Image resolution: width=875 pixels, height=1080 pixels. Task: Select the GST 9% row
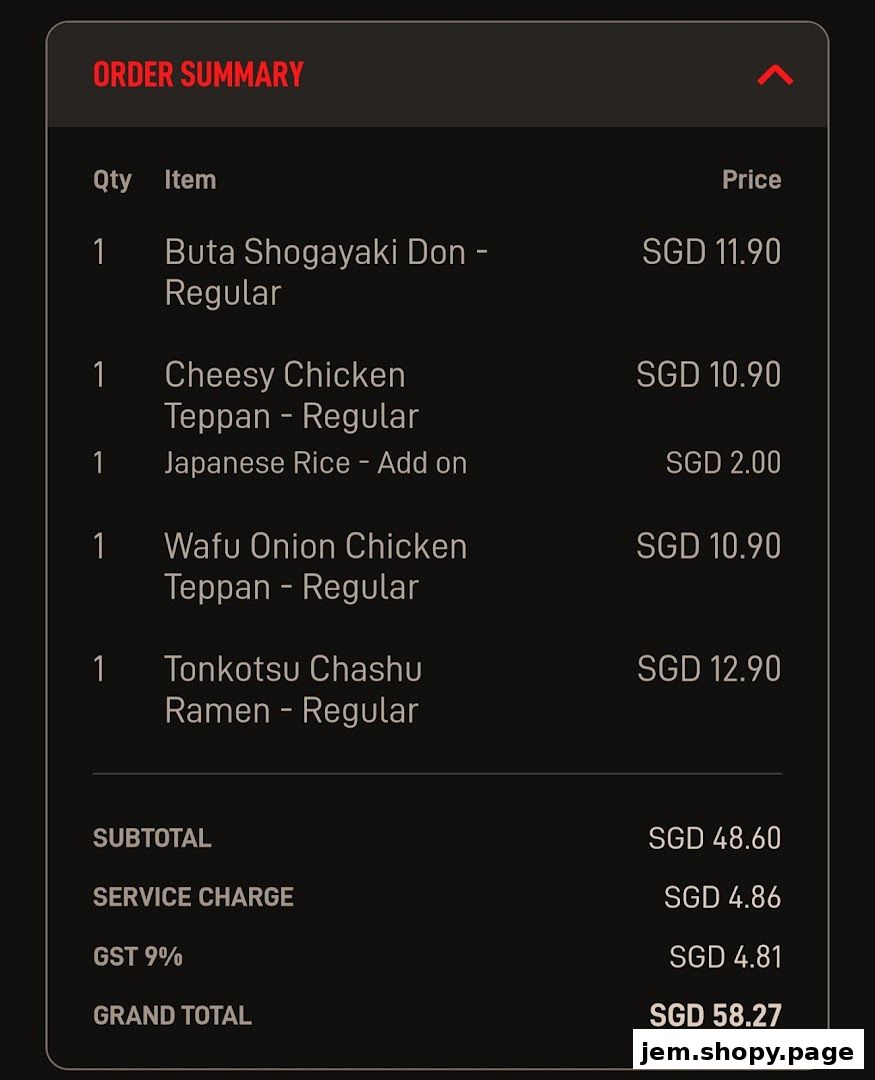[x=136, y=956]
